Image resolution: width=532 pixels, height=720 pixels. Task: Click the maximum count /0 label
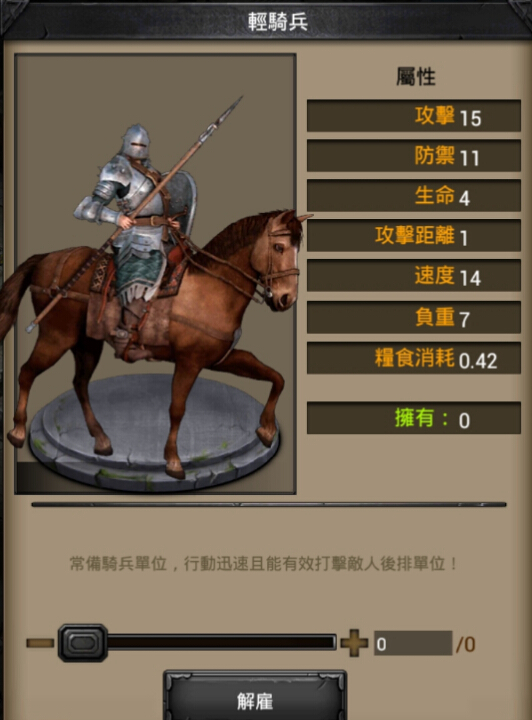(465, 644)
